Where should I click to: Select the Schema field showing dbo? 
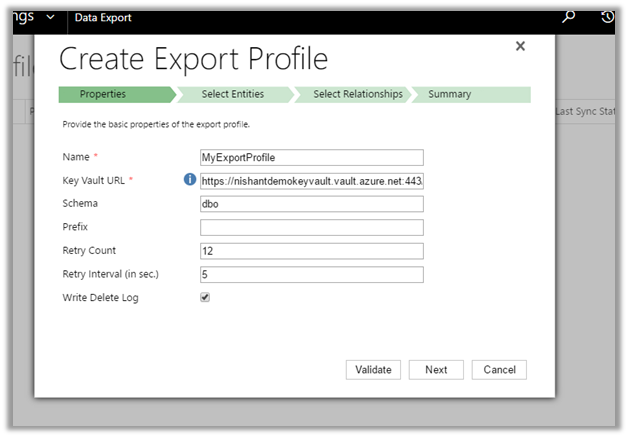click(311, 204)
